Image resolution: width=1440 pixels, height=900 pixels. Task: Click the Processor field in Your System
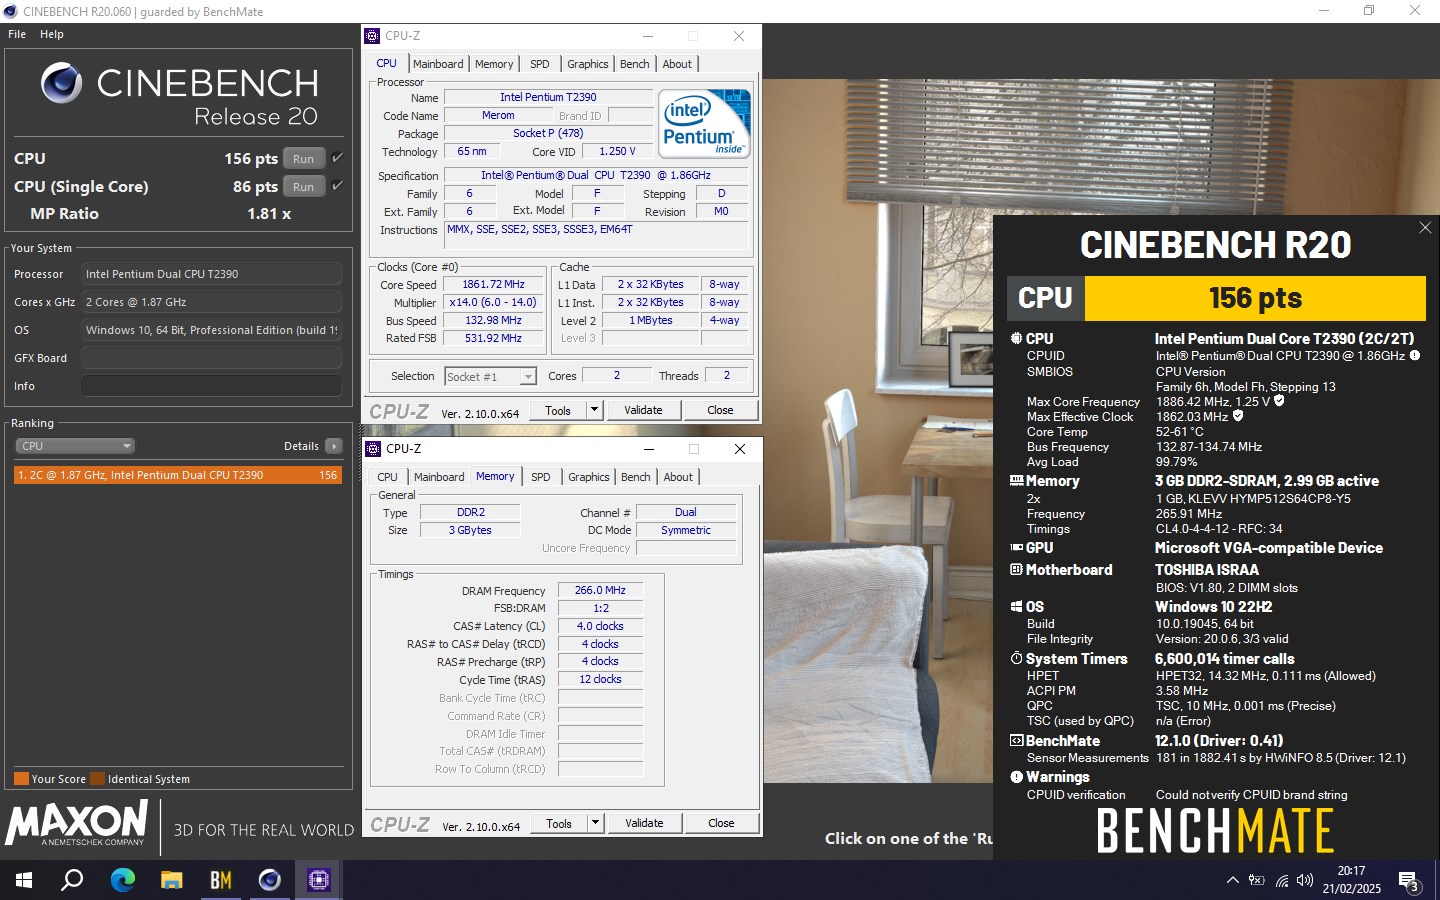coord(211,274)
